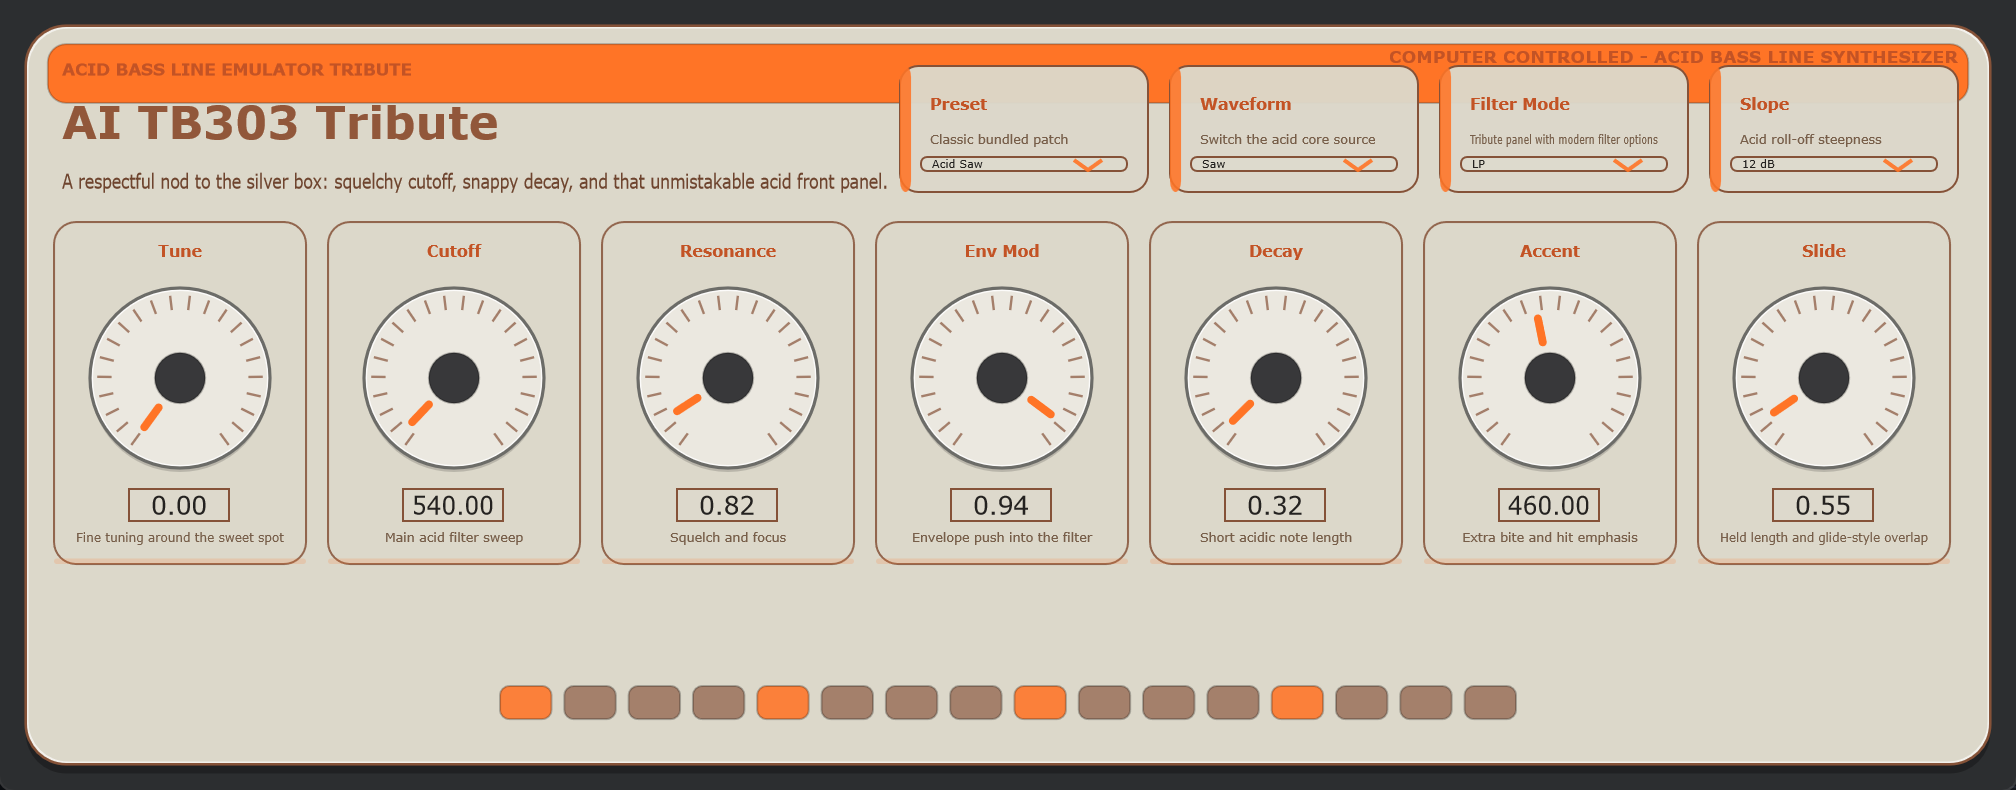Screen dimensions: 2016x790
Task: Toggle sequencer step 9 (lit orange)
Action: click(1040, 702)
